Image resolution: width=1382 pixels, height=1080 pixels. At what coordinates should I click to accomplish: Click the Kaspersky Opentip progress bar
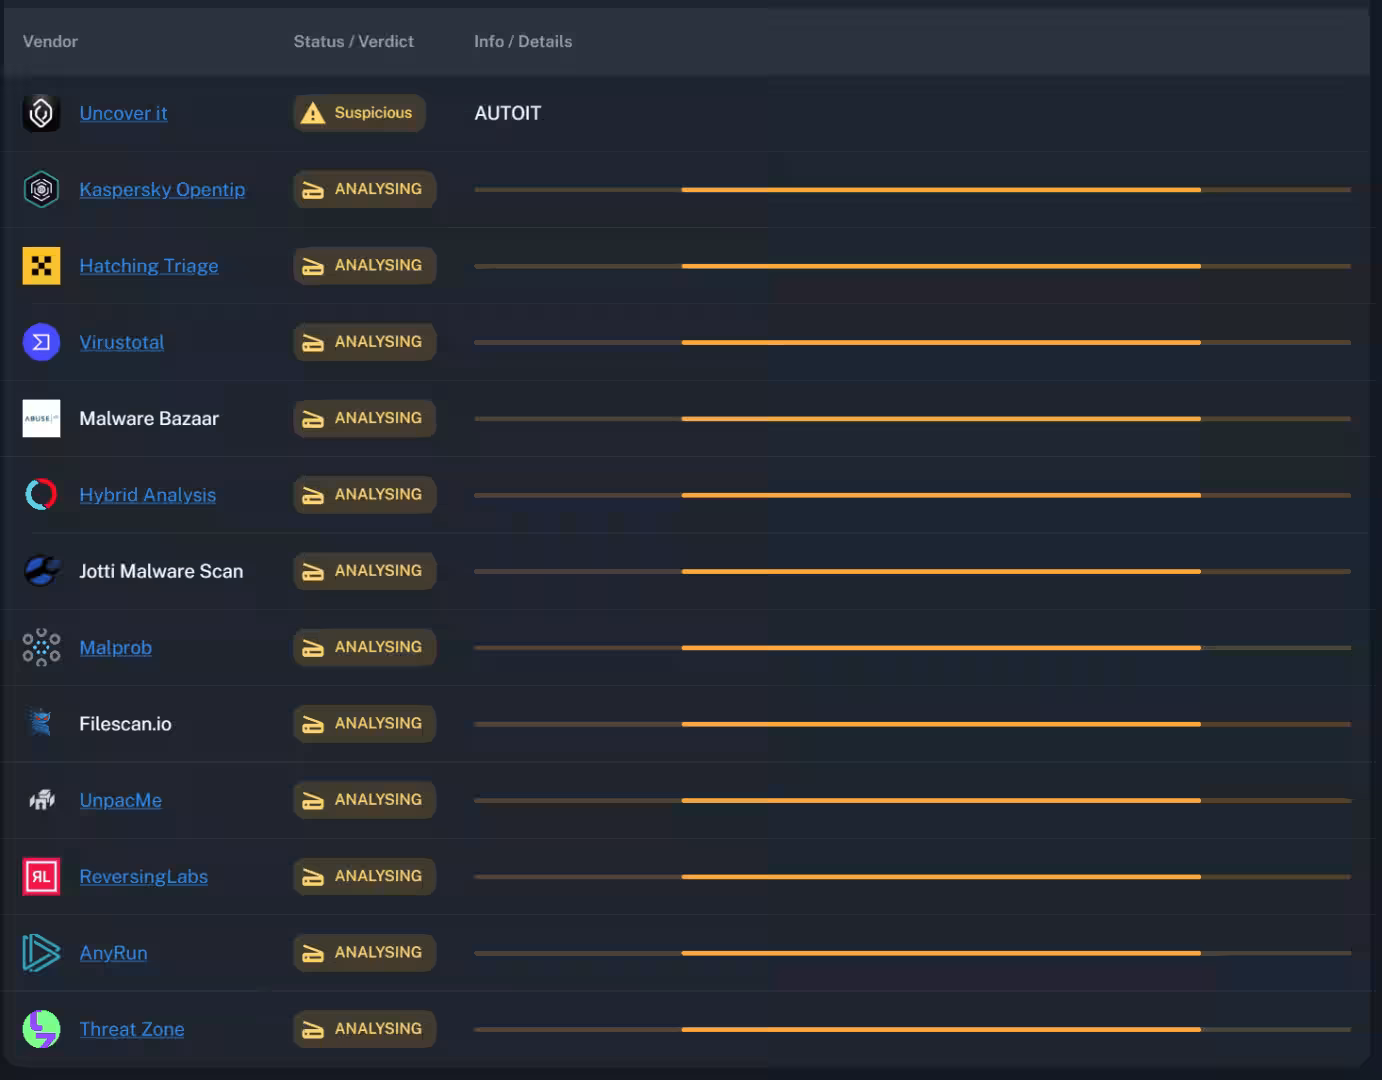(912, 189)
